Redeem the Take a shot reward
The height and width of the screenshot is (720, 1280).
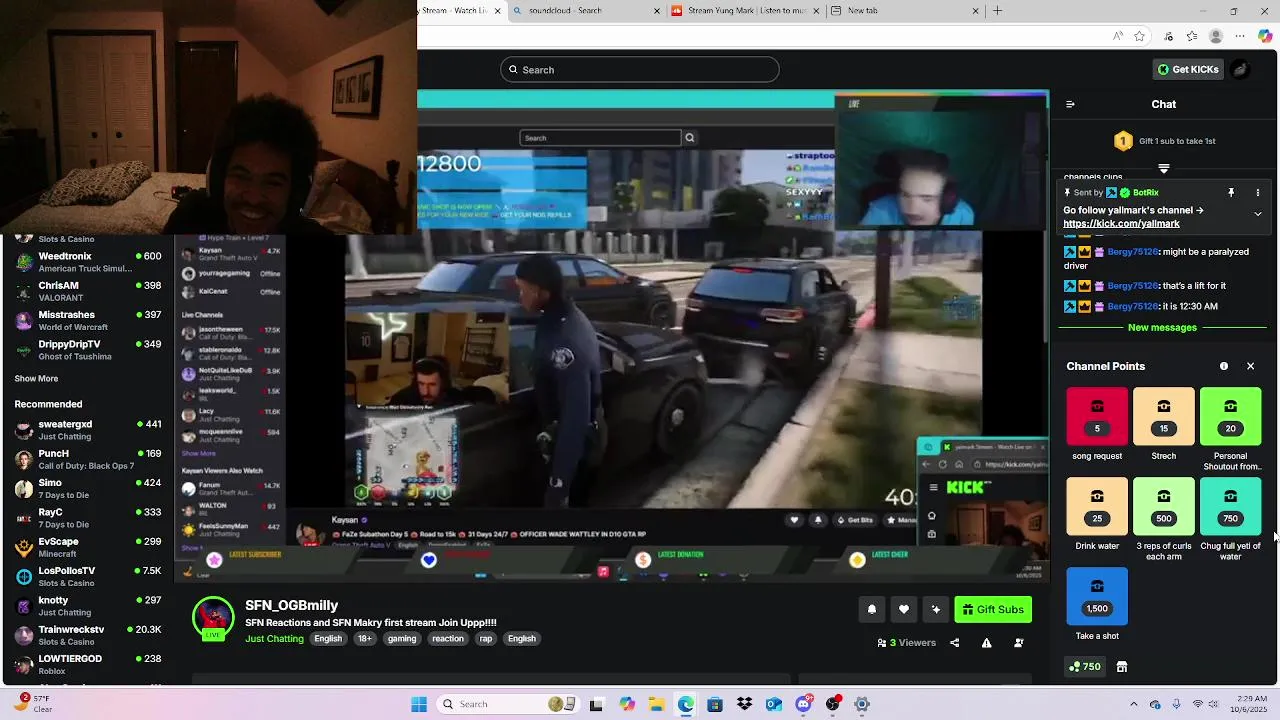coord(1097,596)
